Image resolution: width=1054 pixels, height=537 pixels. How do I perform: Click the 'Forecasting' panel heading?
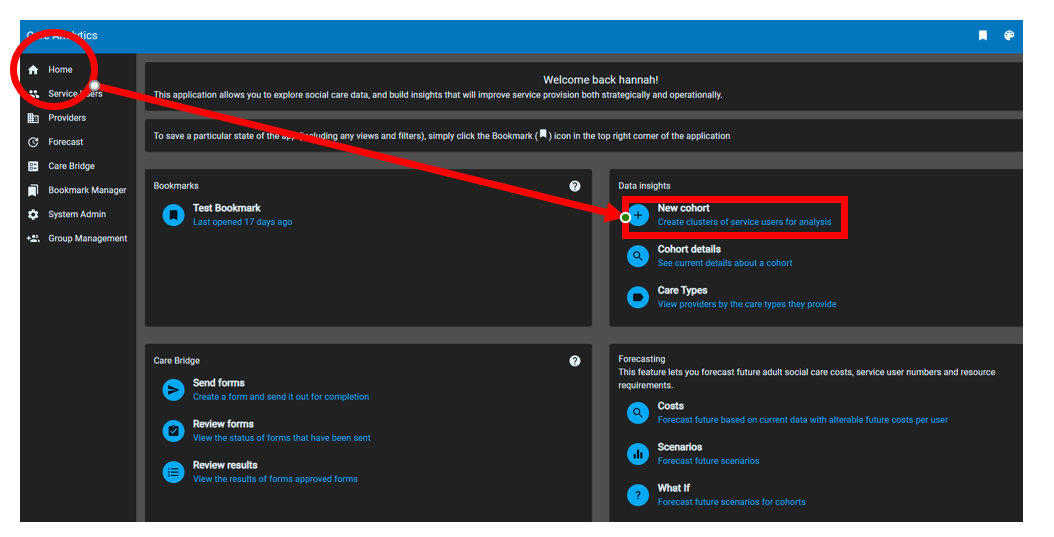(641, 359)
